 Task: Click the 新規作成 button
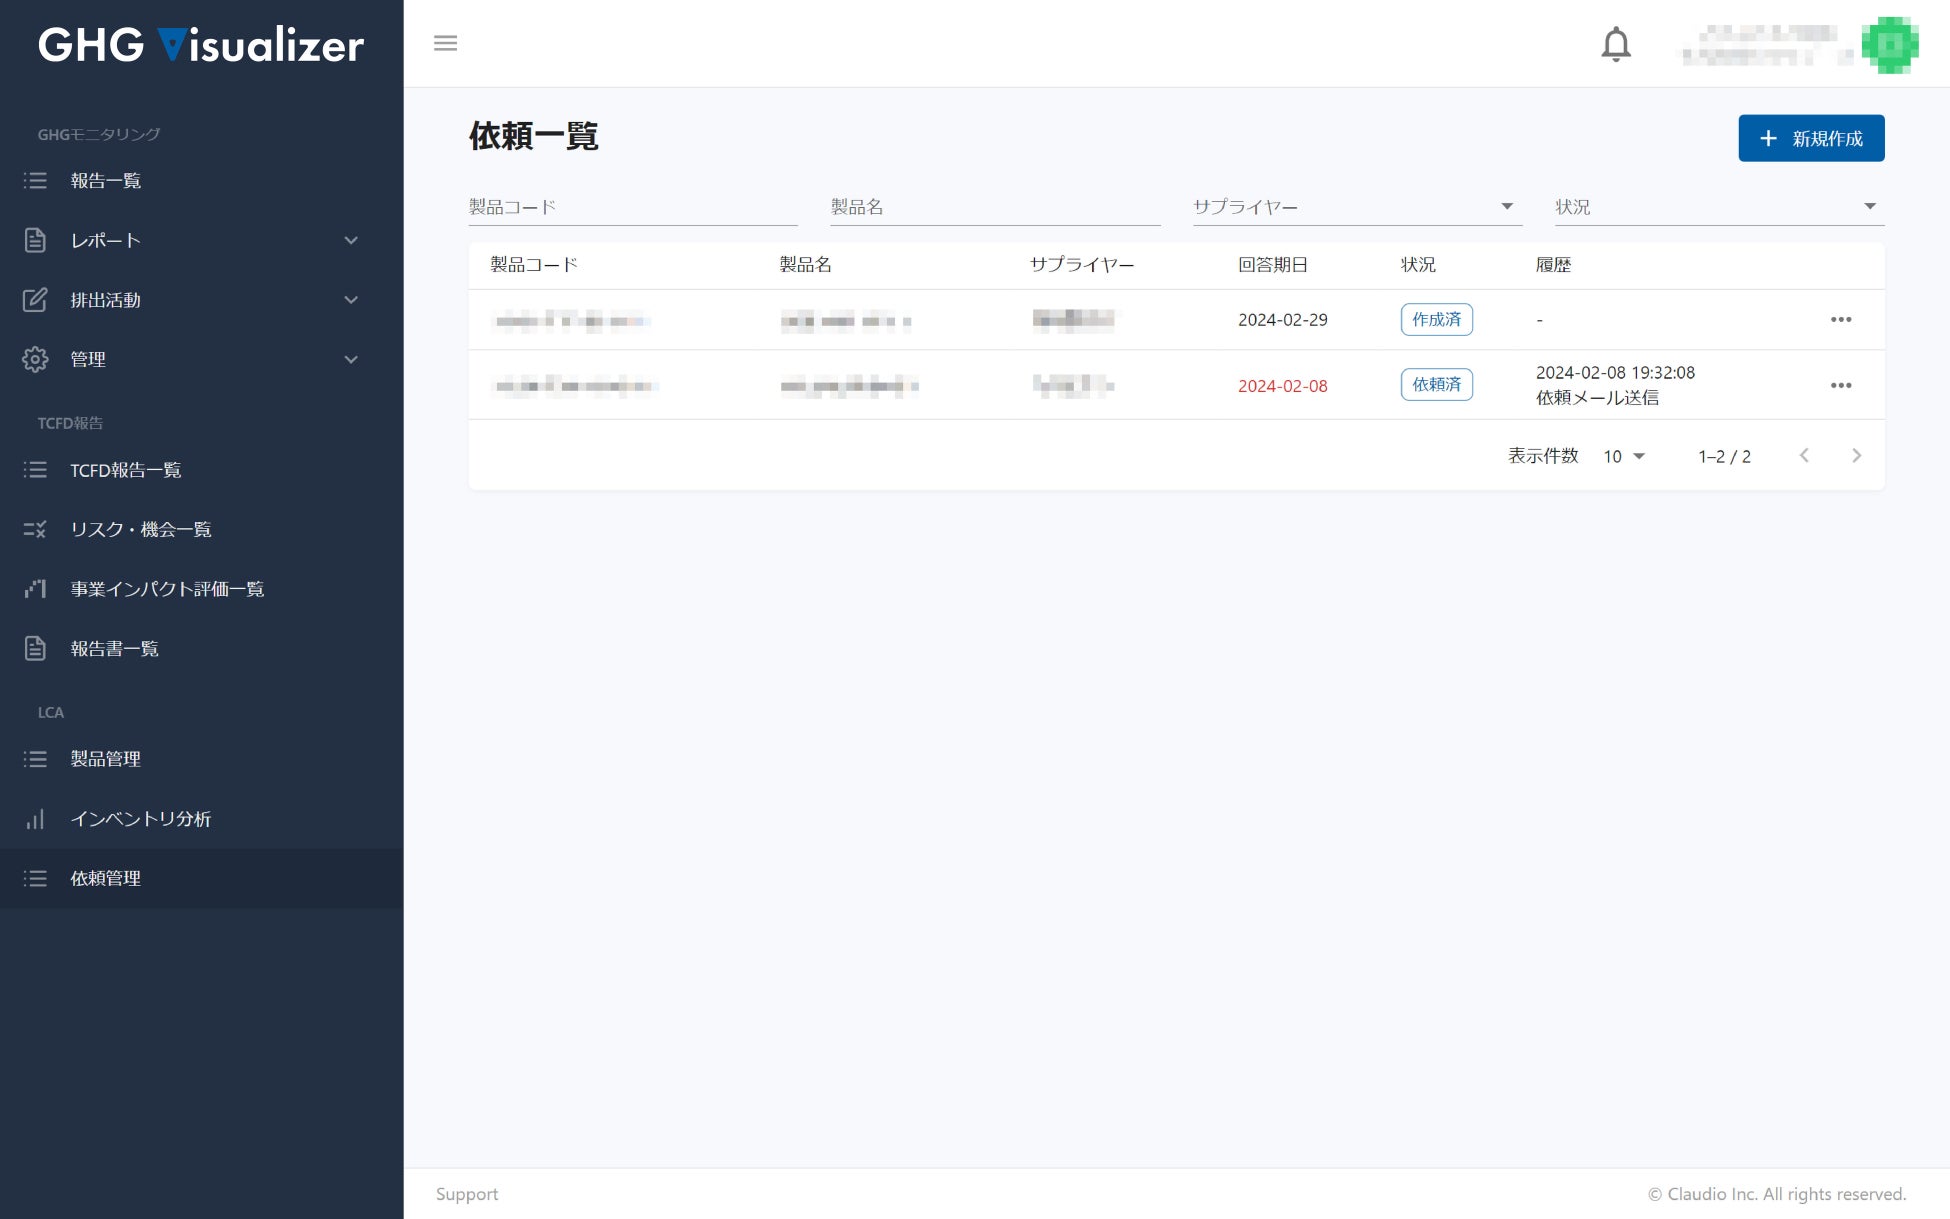click(1810, 138)
